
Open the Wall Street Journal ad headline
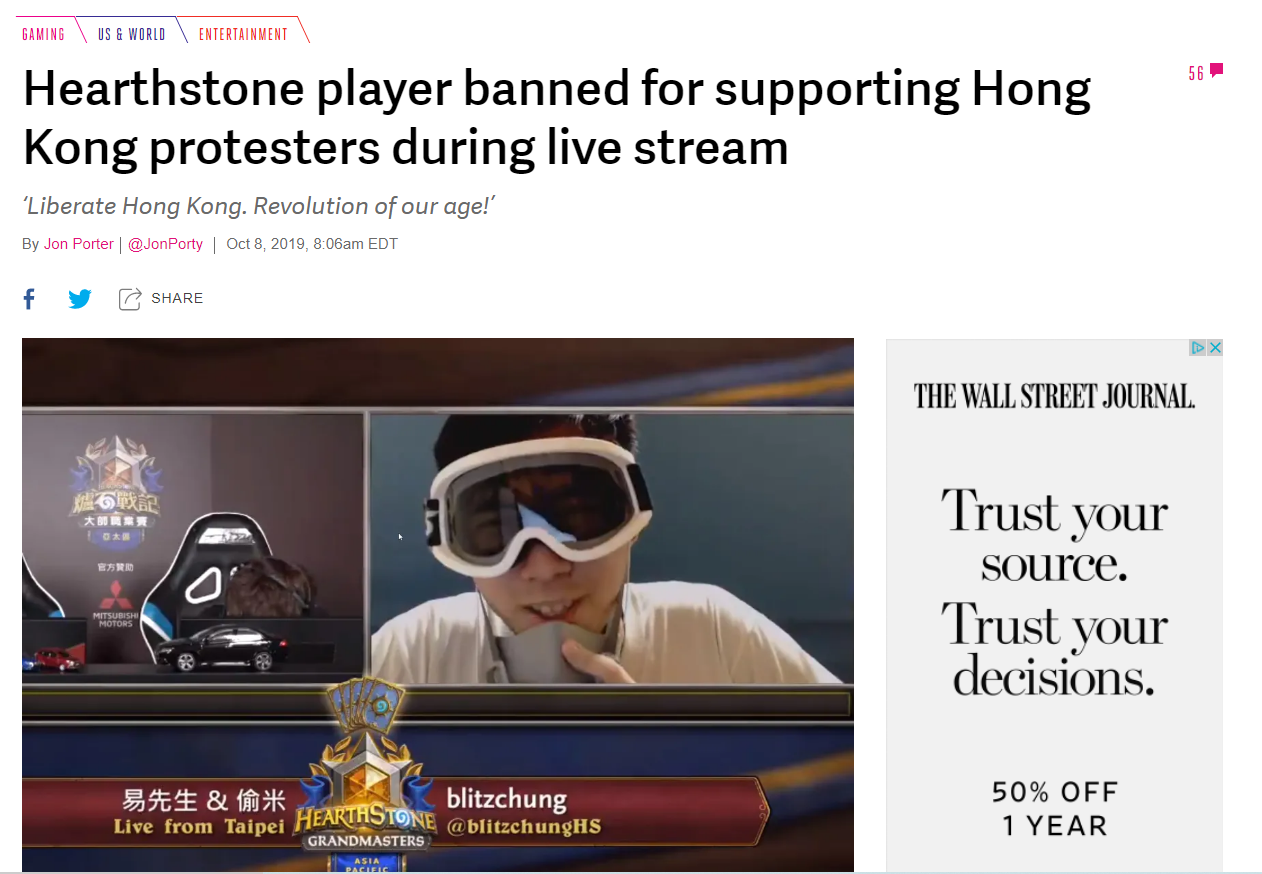tap(1054, 396)
